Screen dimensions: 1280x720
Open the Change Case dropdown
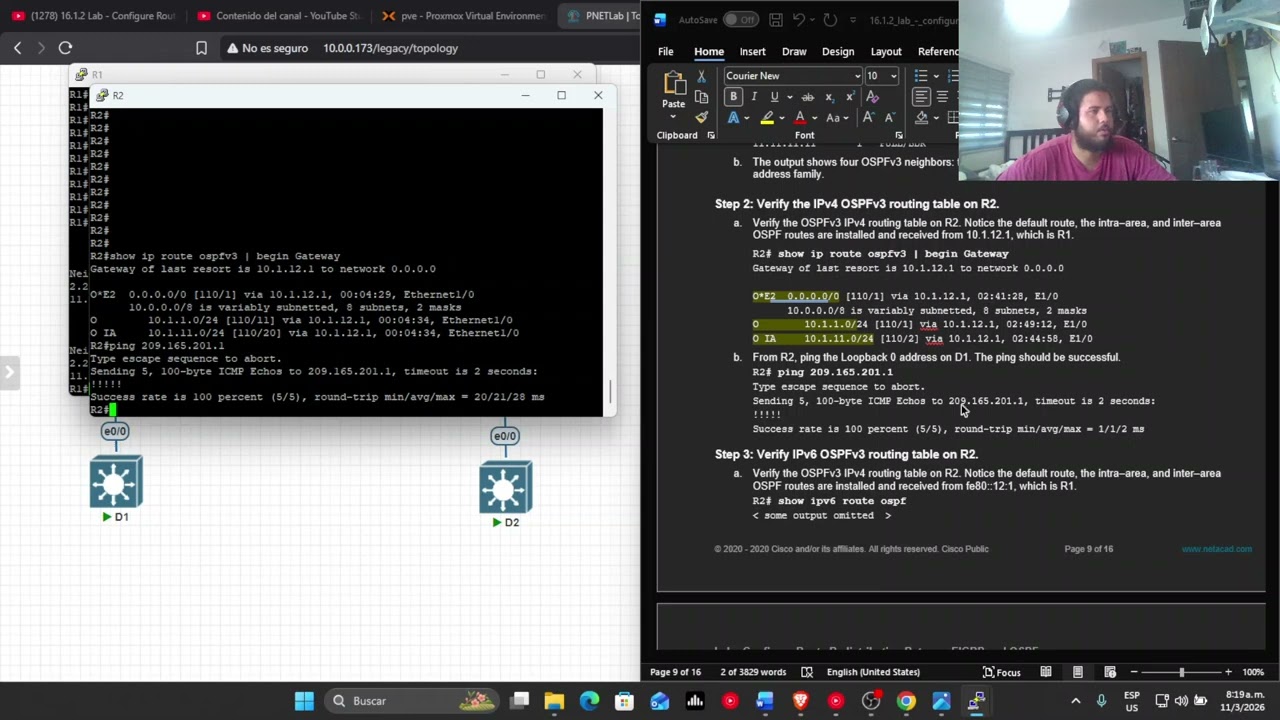(x=835, y=118)
